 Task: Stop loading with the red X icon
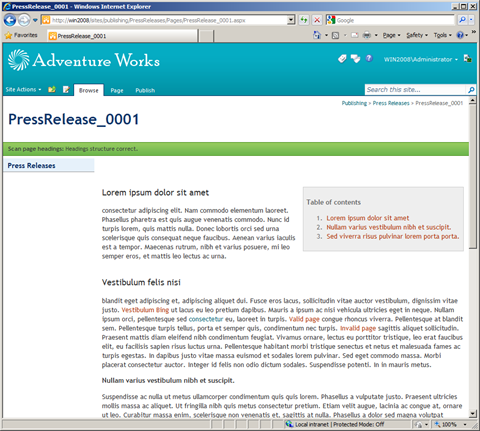pyautogui.click(x=317, y=20)
